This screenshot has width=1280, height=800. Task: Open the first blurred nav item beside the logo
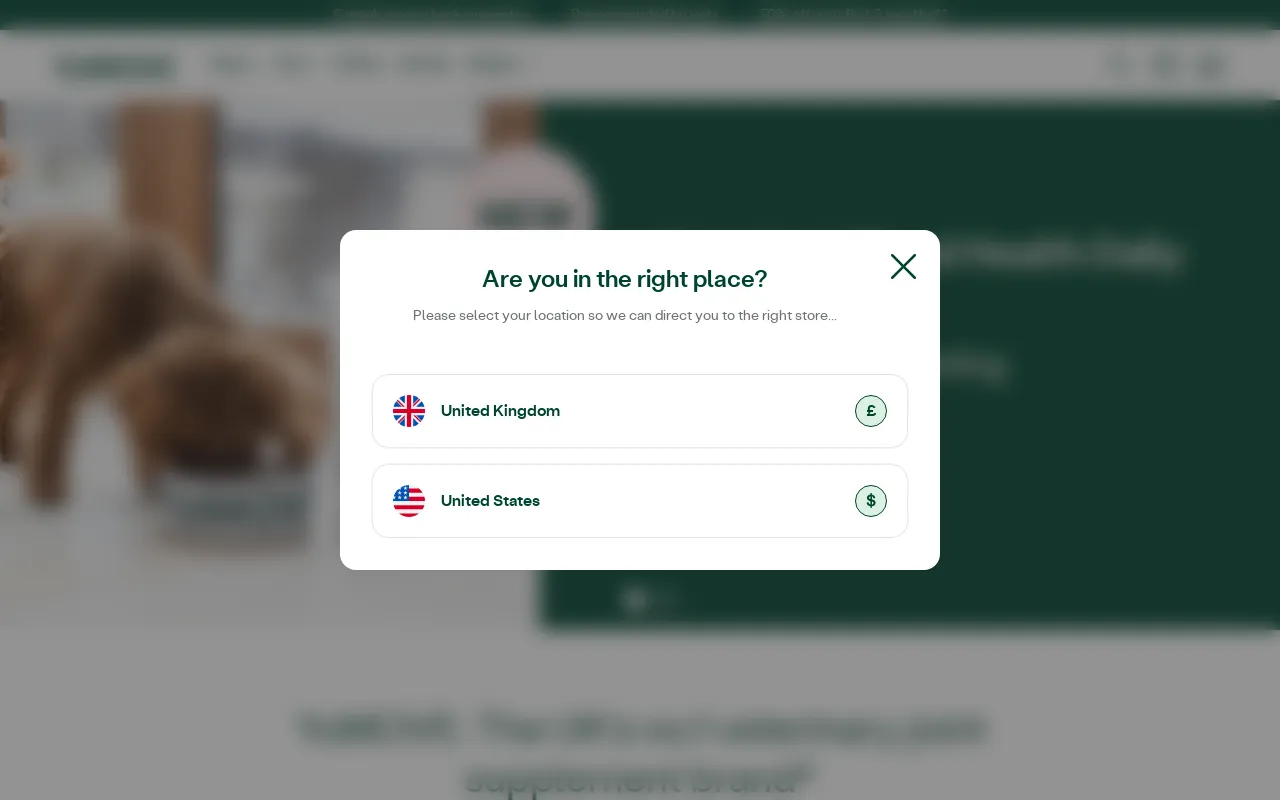pos(231,66)
